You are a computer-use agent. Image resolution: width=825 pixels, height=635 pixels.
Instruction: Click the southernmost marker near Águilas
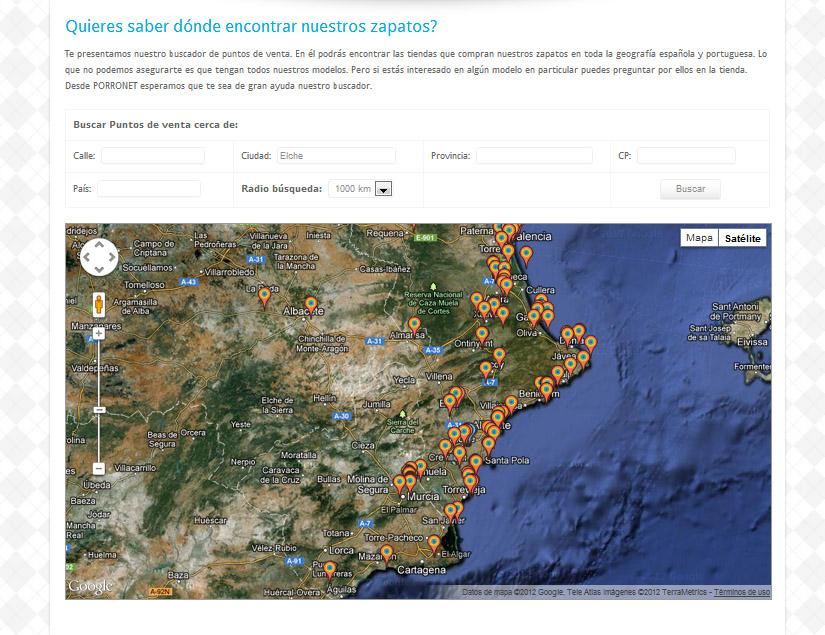coord(330,569)
